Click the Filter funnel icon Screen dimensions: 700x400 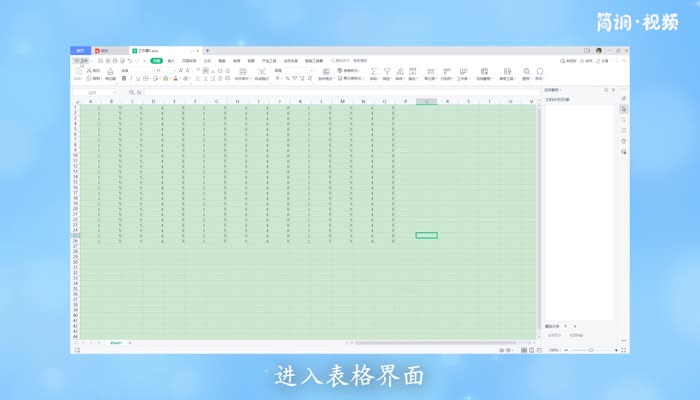coord(386,72)
